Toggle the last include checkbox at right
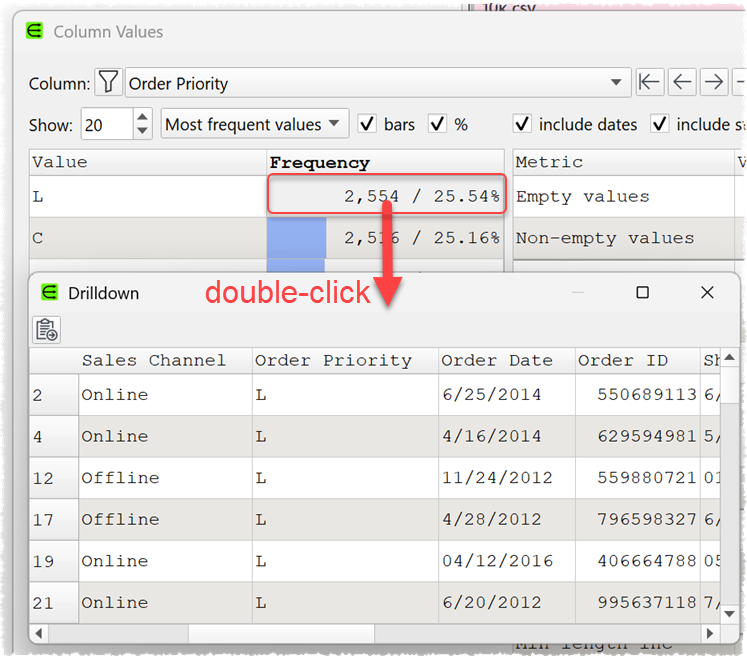Viewport: 747px width, 659px height. coord(660,124)
